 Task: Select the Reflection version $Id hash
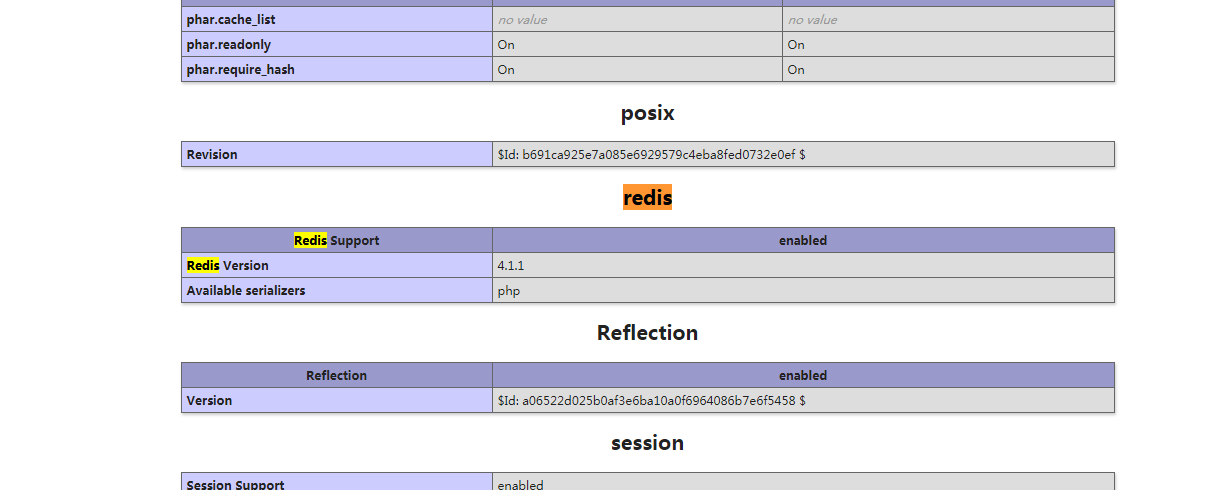651,400
